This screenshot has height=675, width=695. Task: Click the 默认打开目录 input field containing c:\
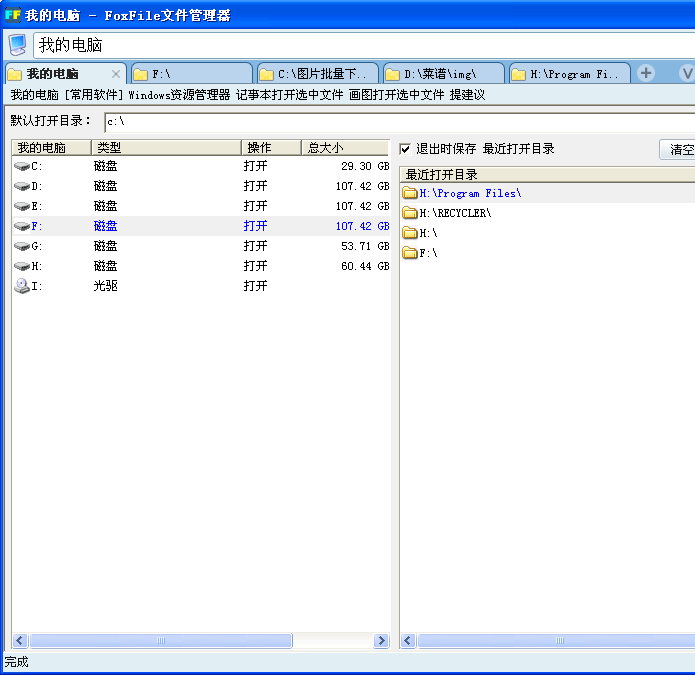pos(399,122)
